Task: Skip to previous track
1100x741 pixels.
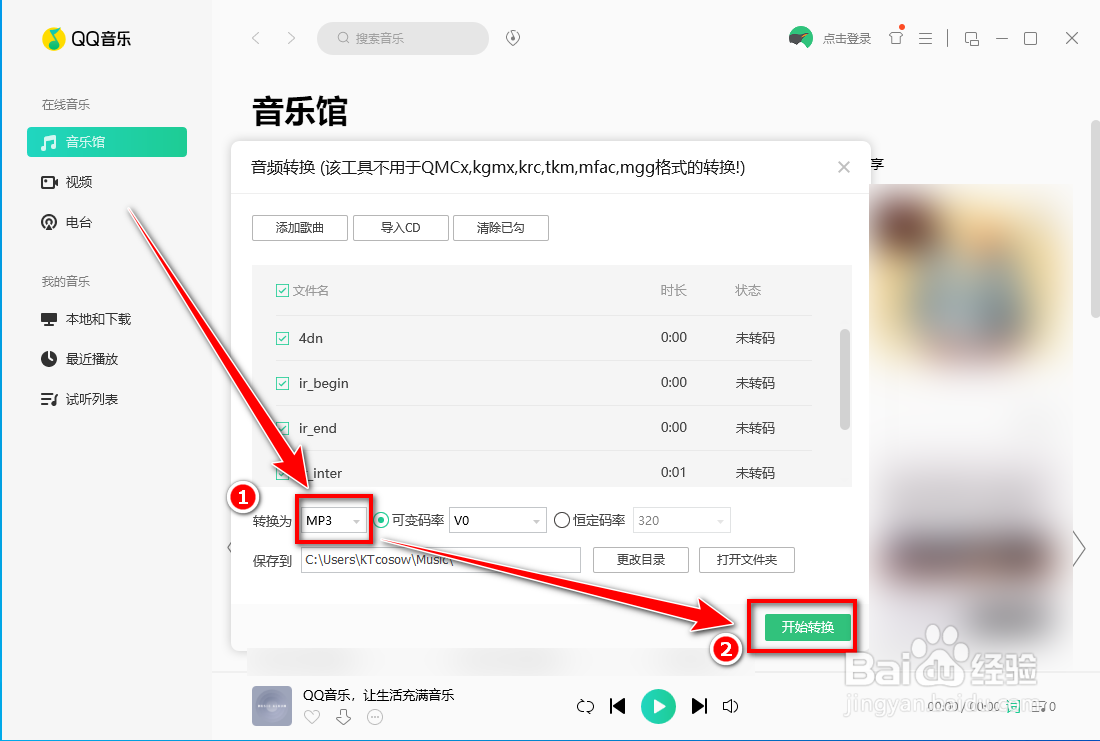Action: coord(617,706)
